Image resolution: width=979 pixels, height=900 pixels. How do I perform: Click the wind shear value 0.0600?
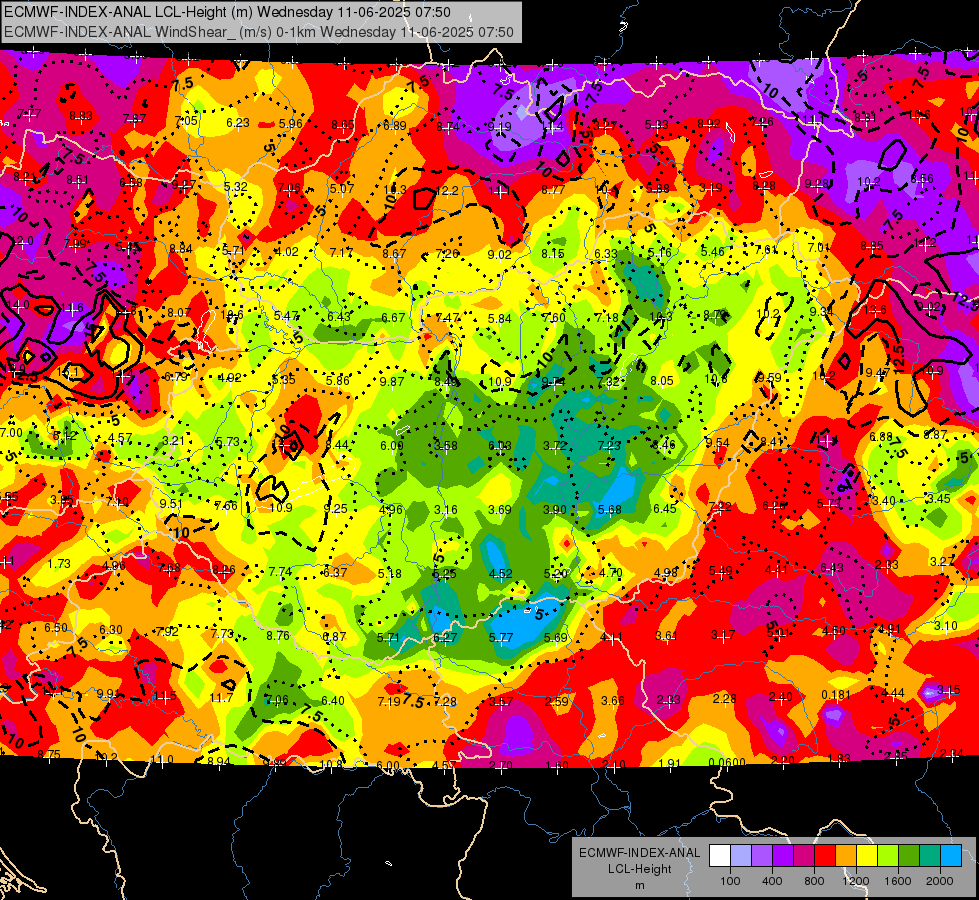[x=727, y=762]
